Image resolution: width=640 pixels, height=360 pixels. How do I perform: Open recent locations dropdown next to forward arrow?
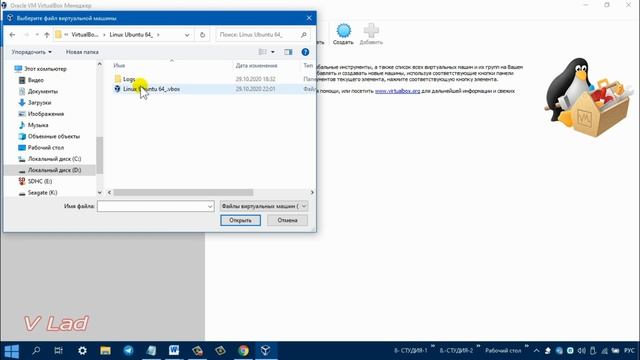pos(37,35)
